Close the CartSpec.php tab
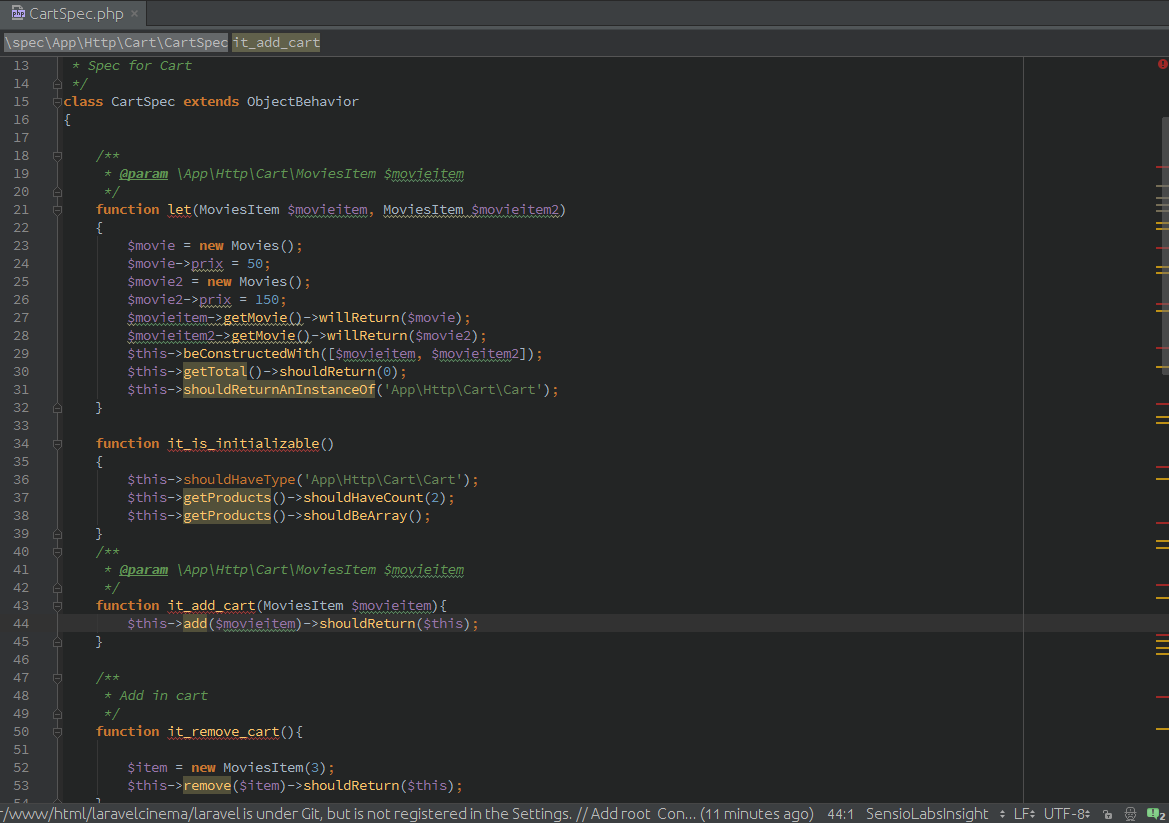1169x823 pixels. click(x=134, y=13)
